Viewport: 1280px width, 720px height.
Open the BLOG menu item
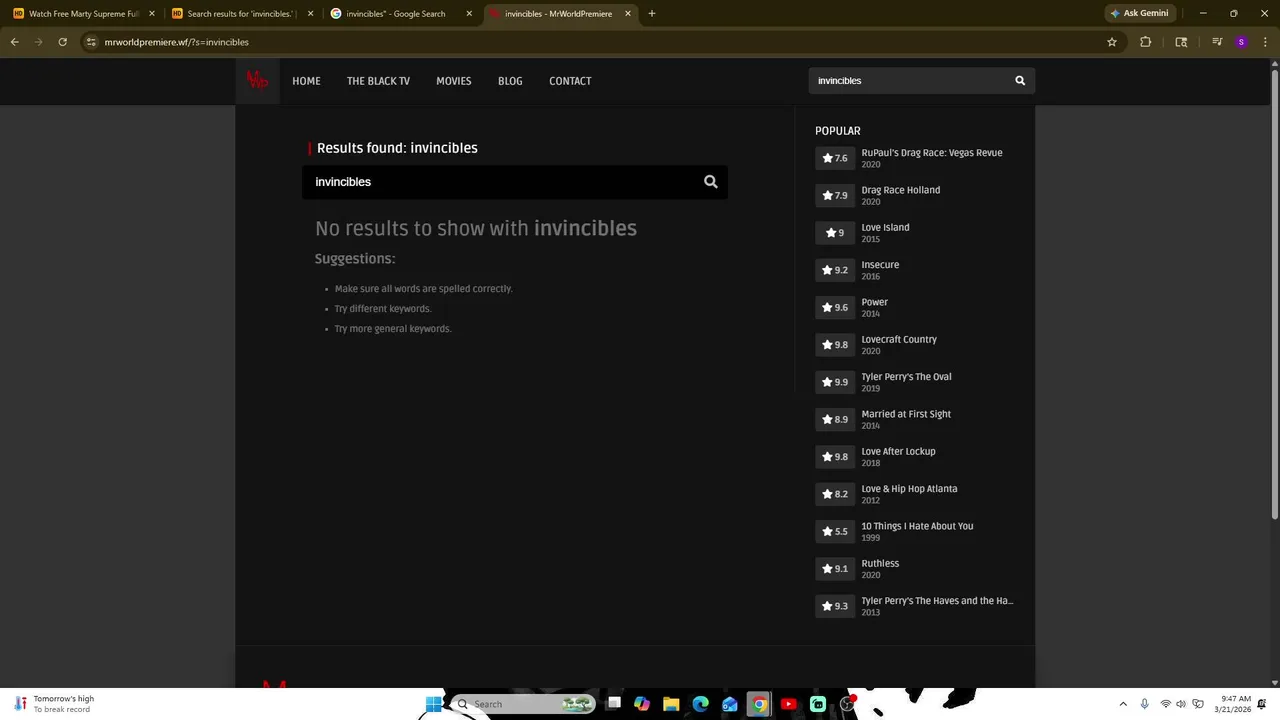pos(510,81)
